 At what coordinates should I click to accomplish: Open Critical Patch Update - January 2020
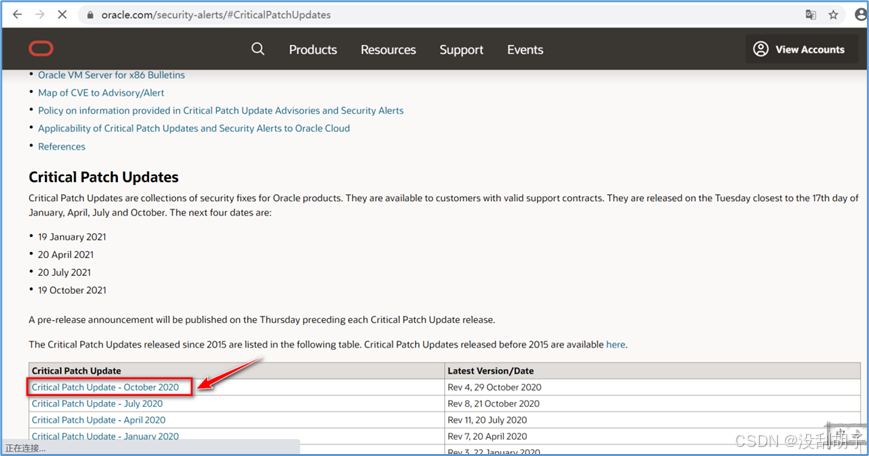click(105, 436)
